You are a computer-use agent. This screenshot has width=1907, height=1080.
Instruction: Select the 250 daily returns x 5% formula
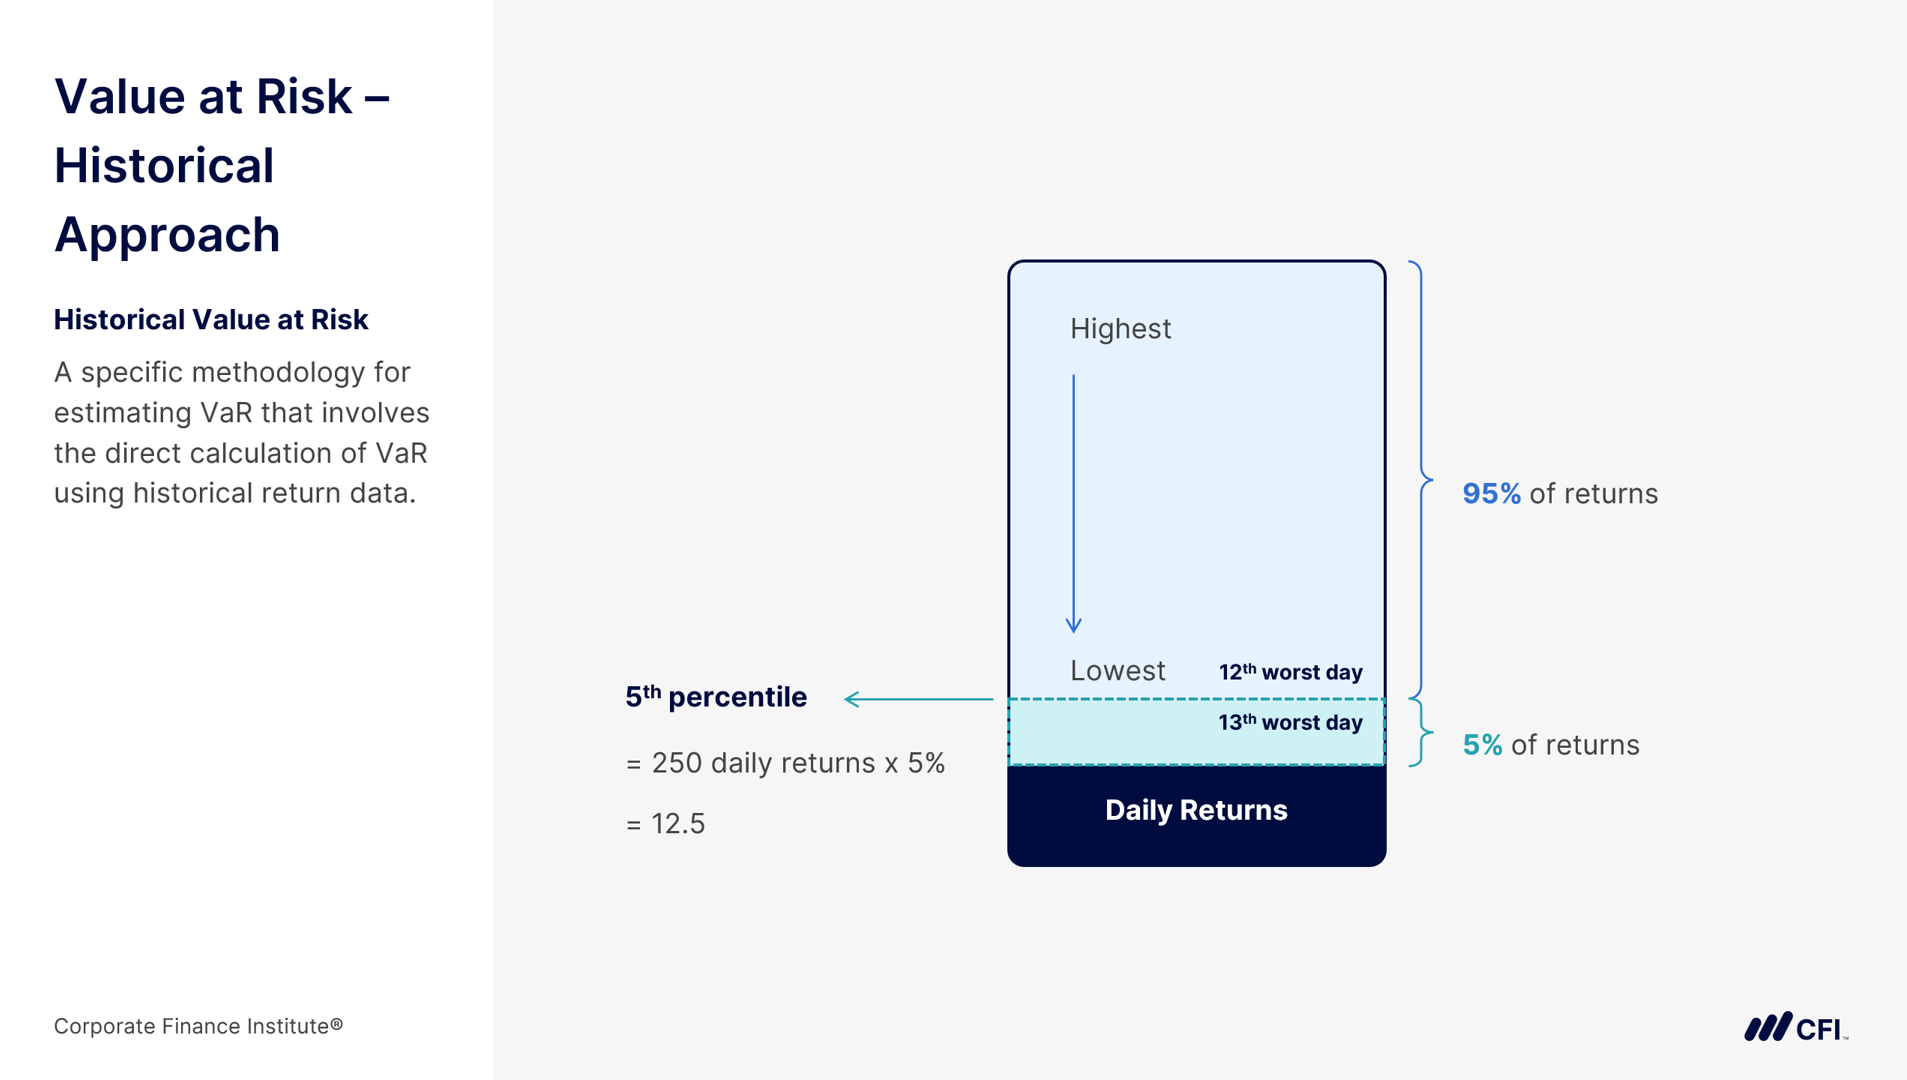click(x=785, y=764)
